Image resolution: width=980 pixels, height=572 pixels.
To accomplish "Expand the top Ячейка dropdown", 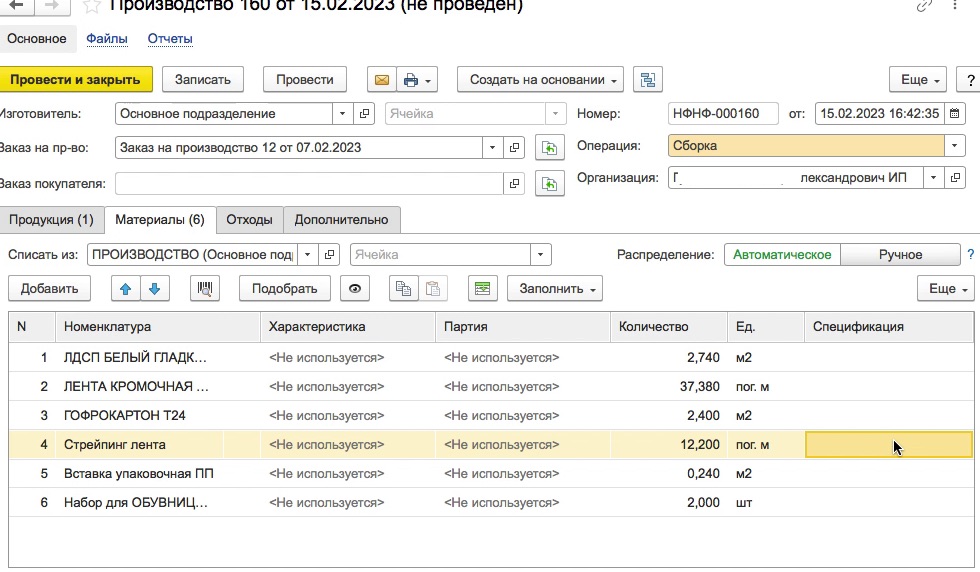I will 555,114.
